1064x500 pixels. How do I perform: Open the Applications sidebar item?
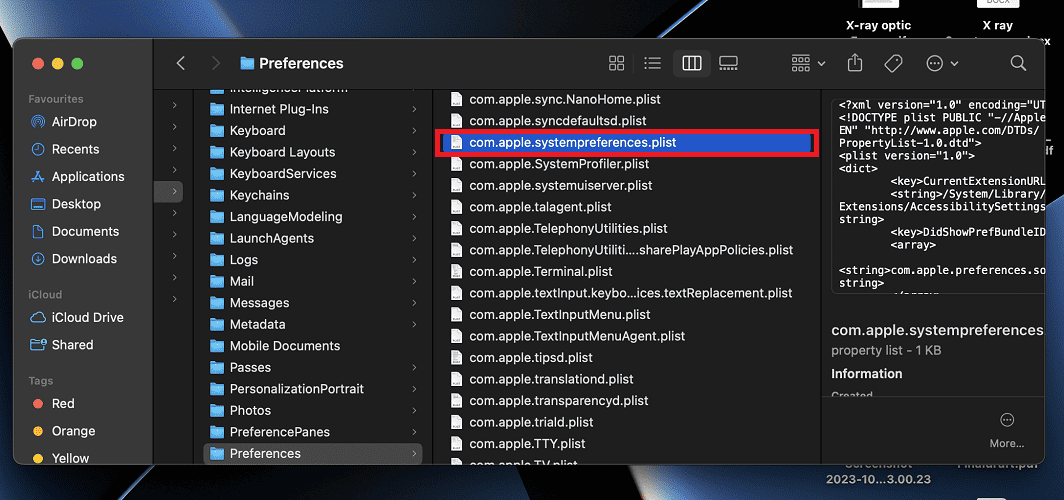coord(88,176)
